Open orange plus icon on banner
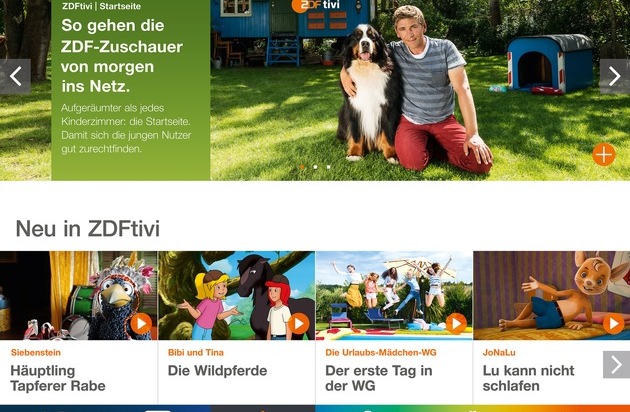The width and height of the screenshot is (630, 412). coord(604,154)
